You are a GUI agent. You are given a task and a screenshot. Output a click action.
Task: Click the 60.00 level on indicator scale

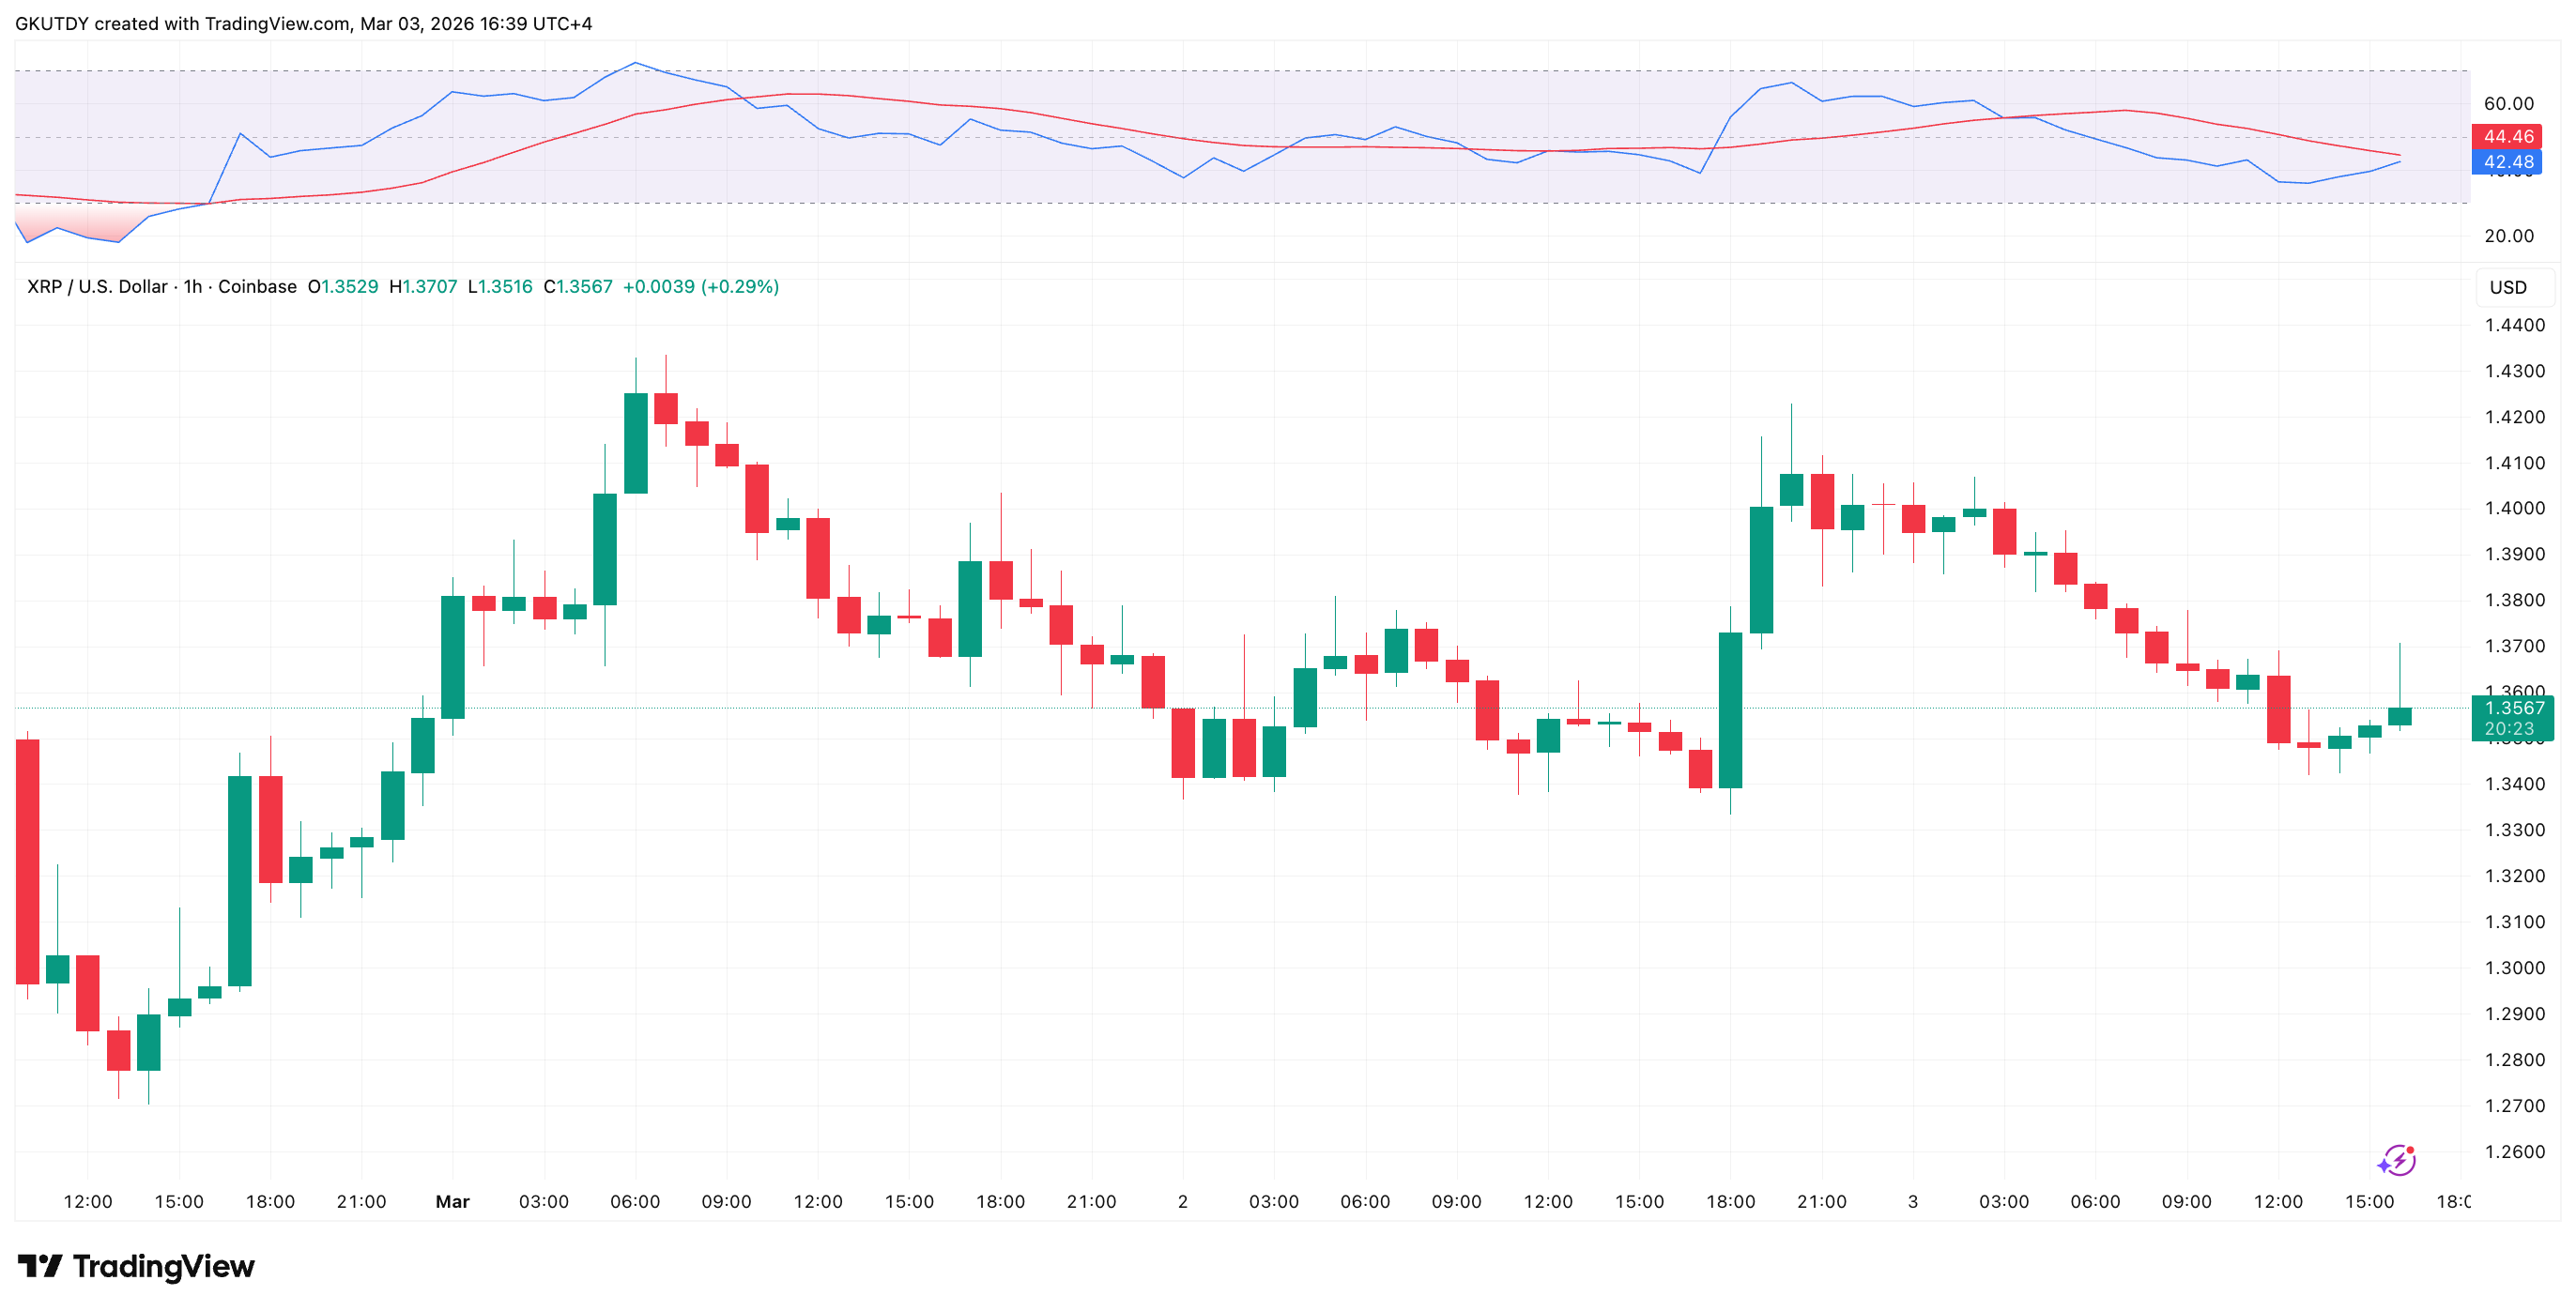coord(2508,104)
